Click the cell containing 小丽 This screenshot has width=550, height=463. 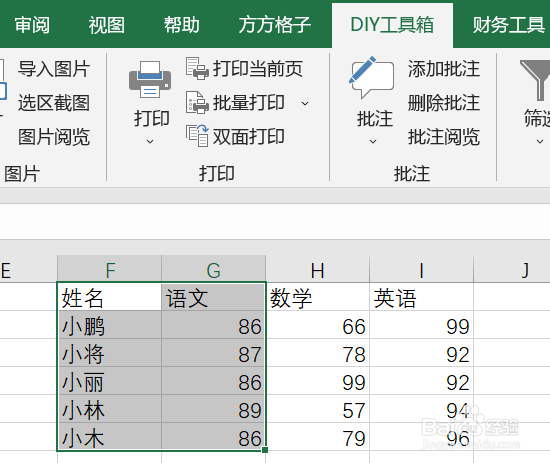pyautogui.click(x=109, y=381)
